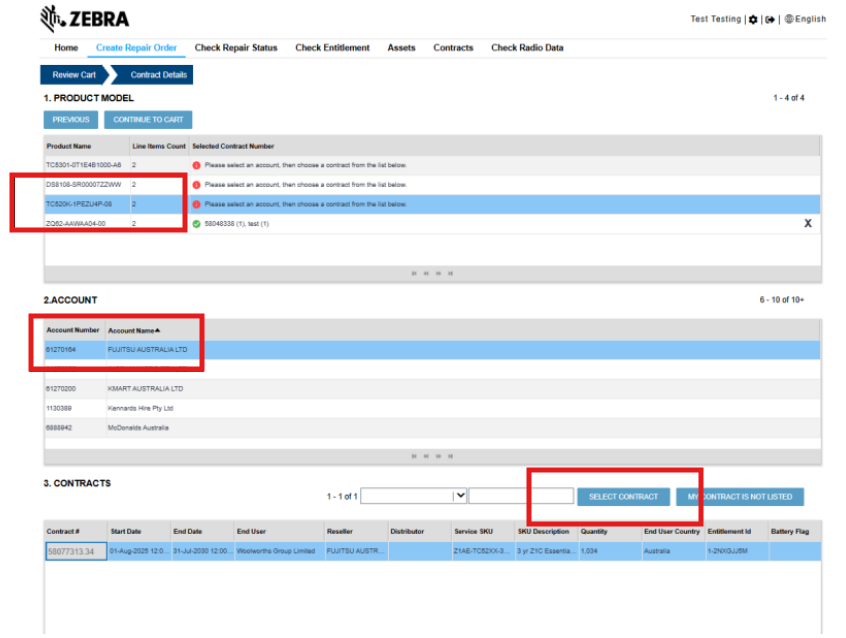
Task: Go to last page of the Product Model table
Action: [x=451, y=274]
